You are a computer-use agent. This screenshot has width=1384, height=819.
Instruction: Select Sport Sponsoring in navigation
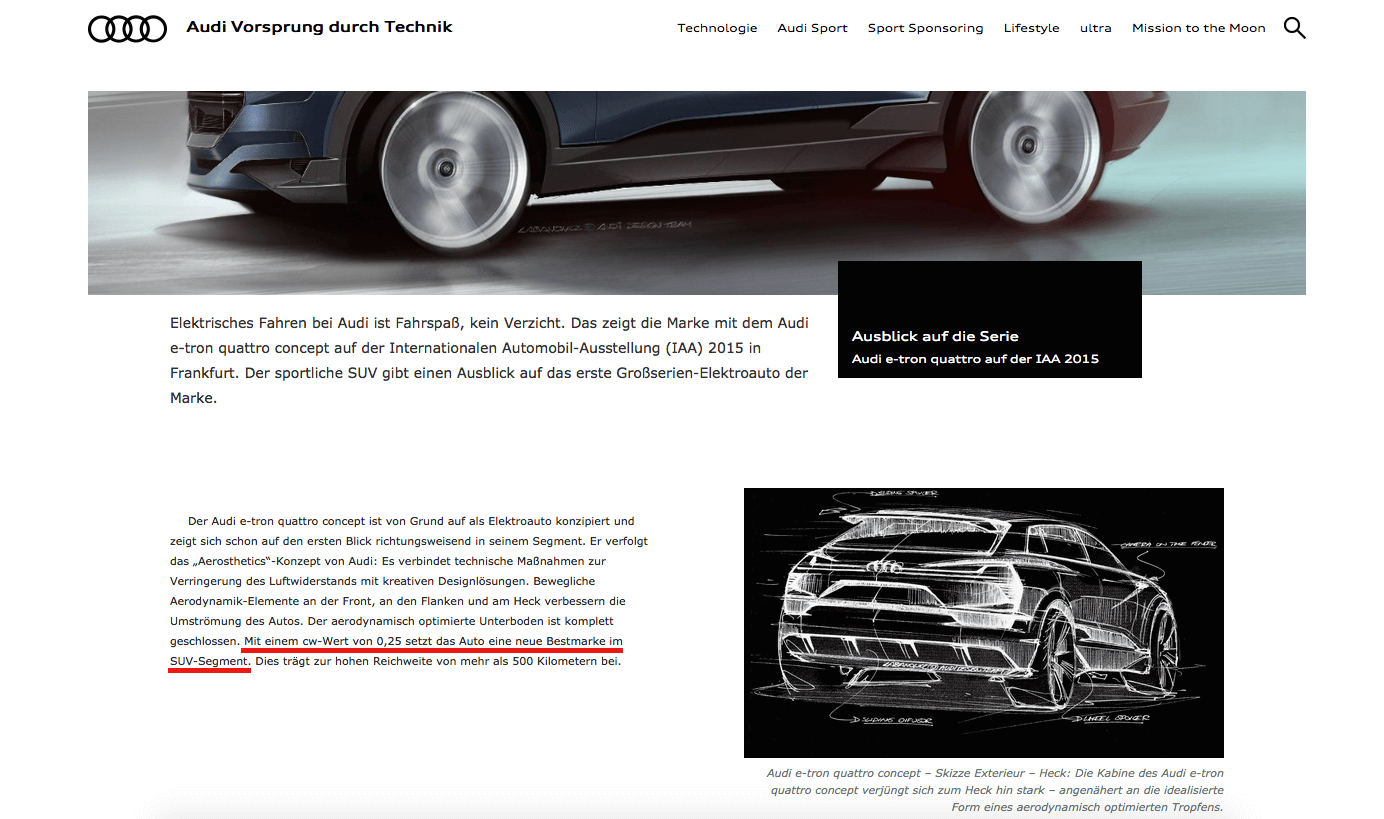pos(925,28)
